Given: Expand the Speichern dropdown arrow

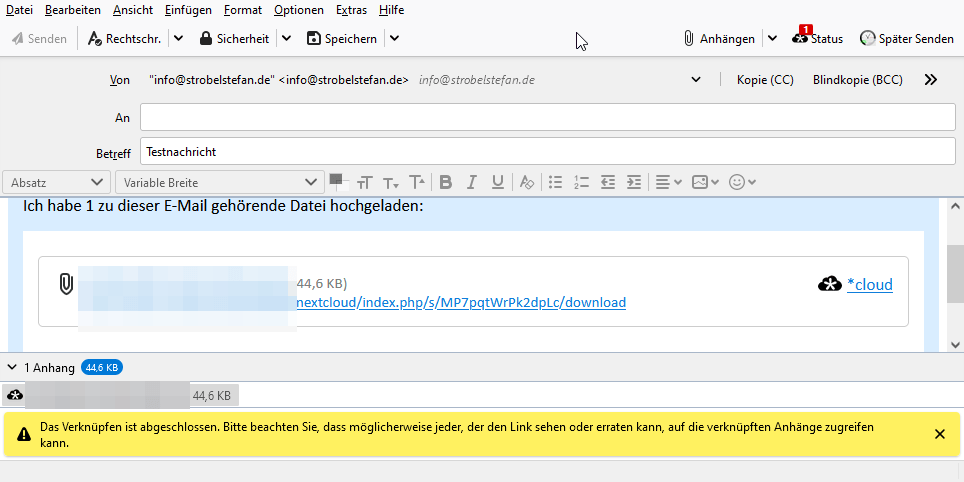Looking at the screenshot, I should pyautogui.click(x=395, y=39).
